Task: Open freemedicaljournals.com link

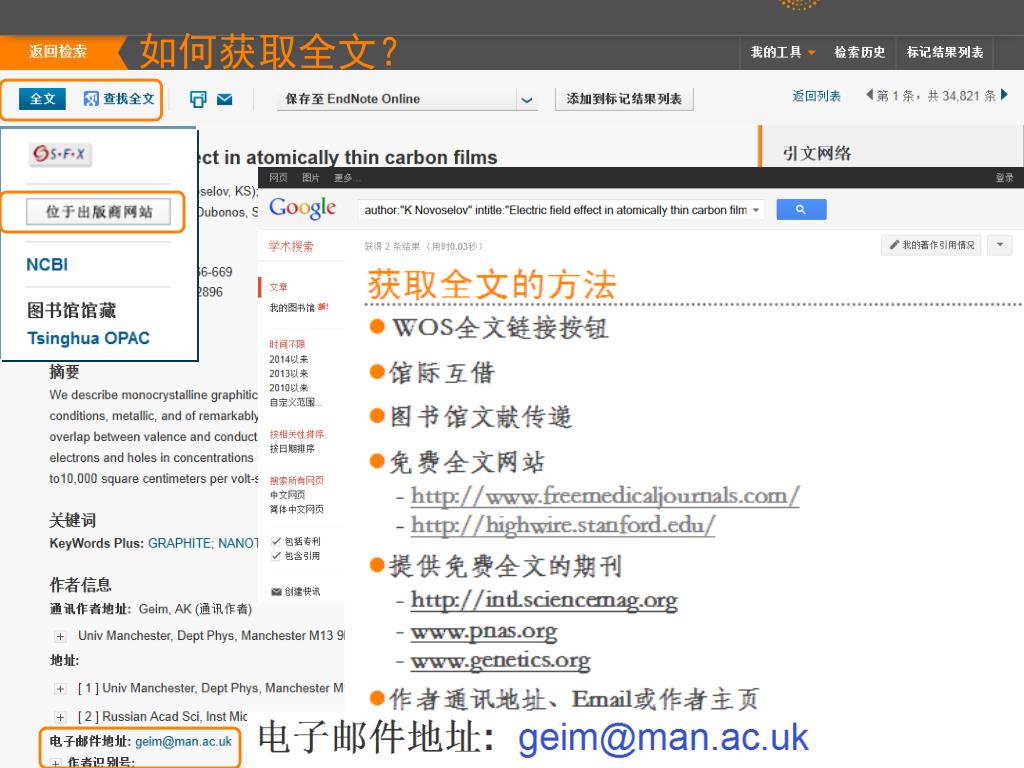Action: (605, 496)
